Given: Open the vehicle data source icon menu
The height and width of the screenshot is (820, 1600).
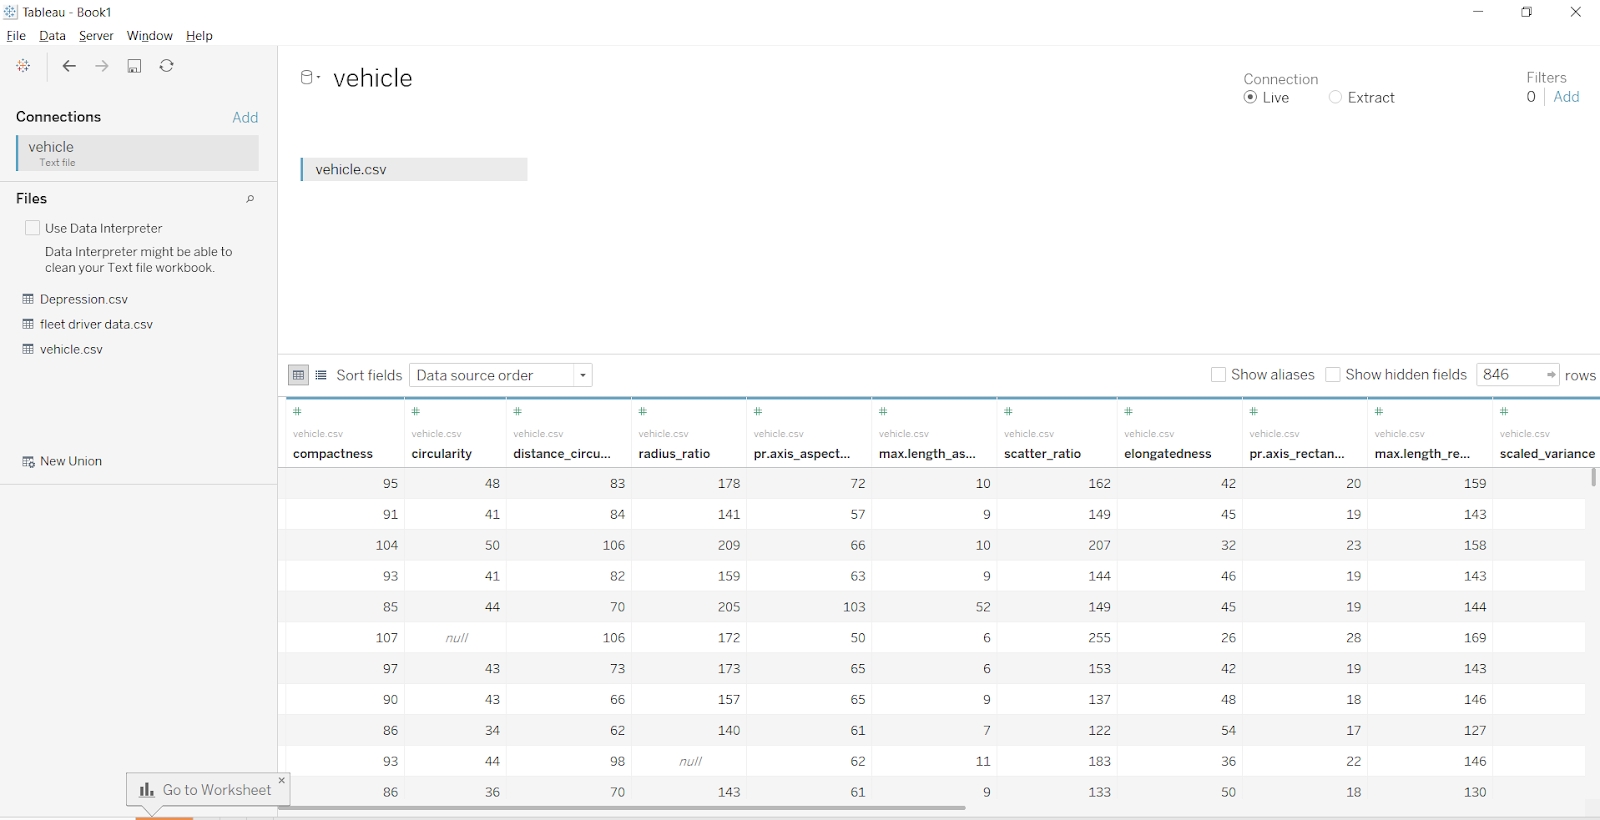Looking at the screenshot, I should click(x=310, y=77).
